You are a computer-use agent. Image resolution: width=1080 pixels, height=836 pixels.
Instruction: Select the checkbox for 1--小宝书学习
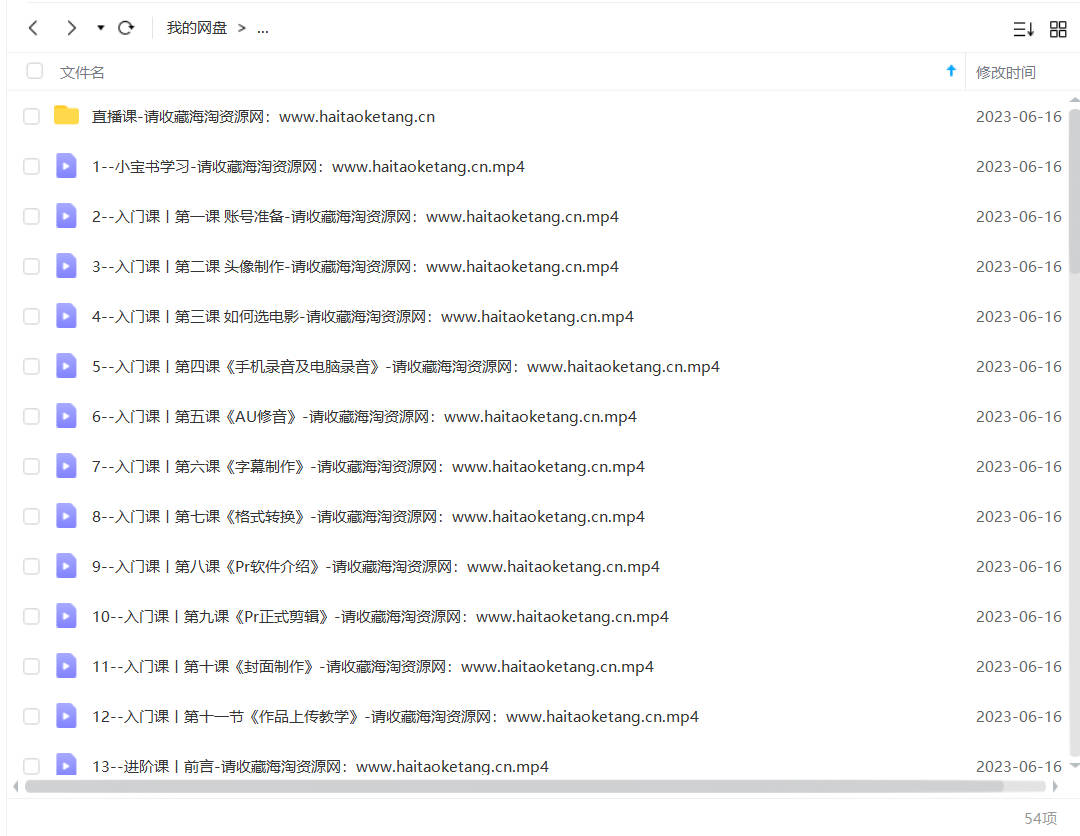pos(31,167)
